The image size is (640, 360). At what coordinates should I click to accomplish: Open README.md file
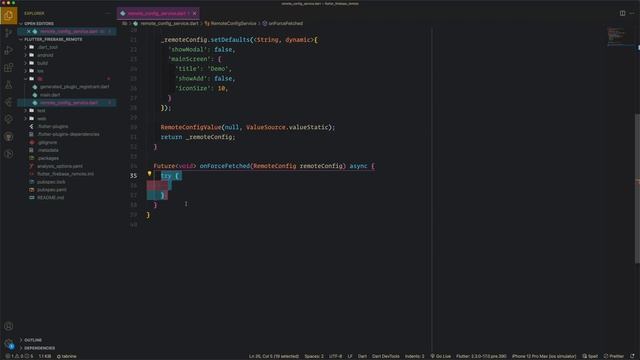point(51,198)
